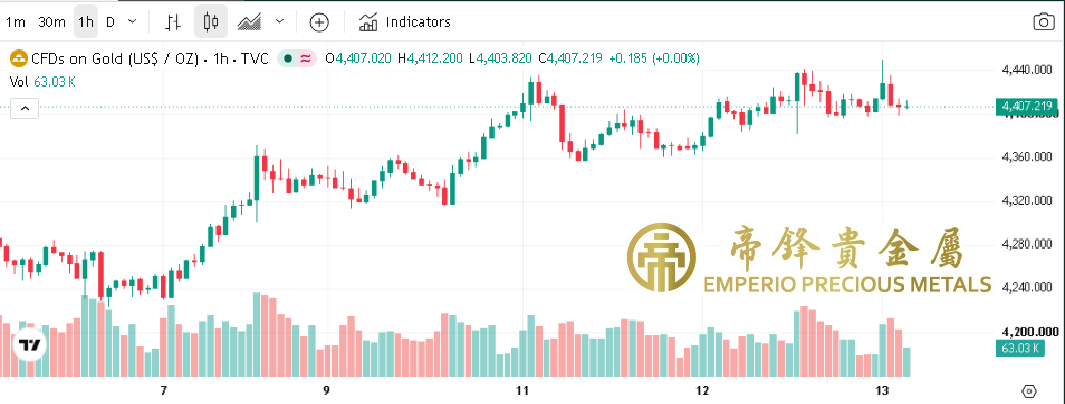This screenshot has height=404, width=1065.
Task: Click the TradingView logo at bottom left
Action: (29, 346)
